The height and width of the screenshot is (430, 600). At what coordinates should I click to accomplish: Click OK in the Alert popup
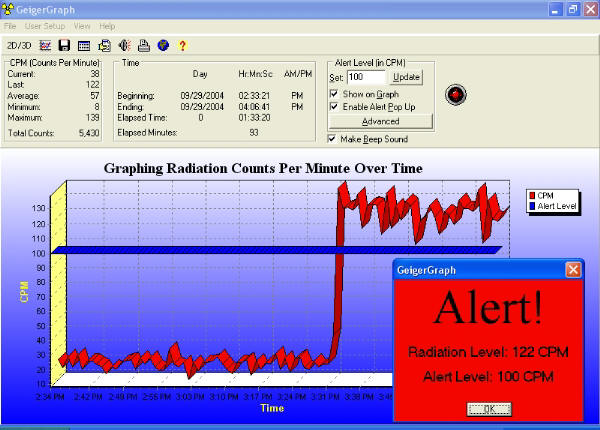pyautogui.click(x=489, y=409)
